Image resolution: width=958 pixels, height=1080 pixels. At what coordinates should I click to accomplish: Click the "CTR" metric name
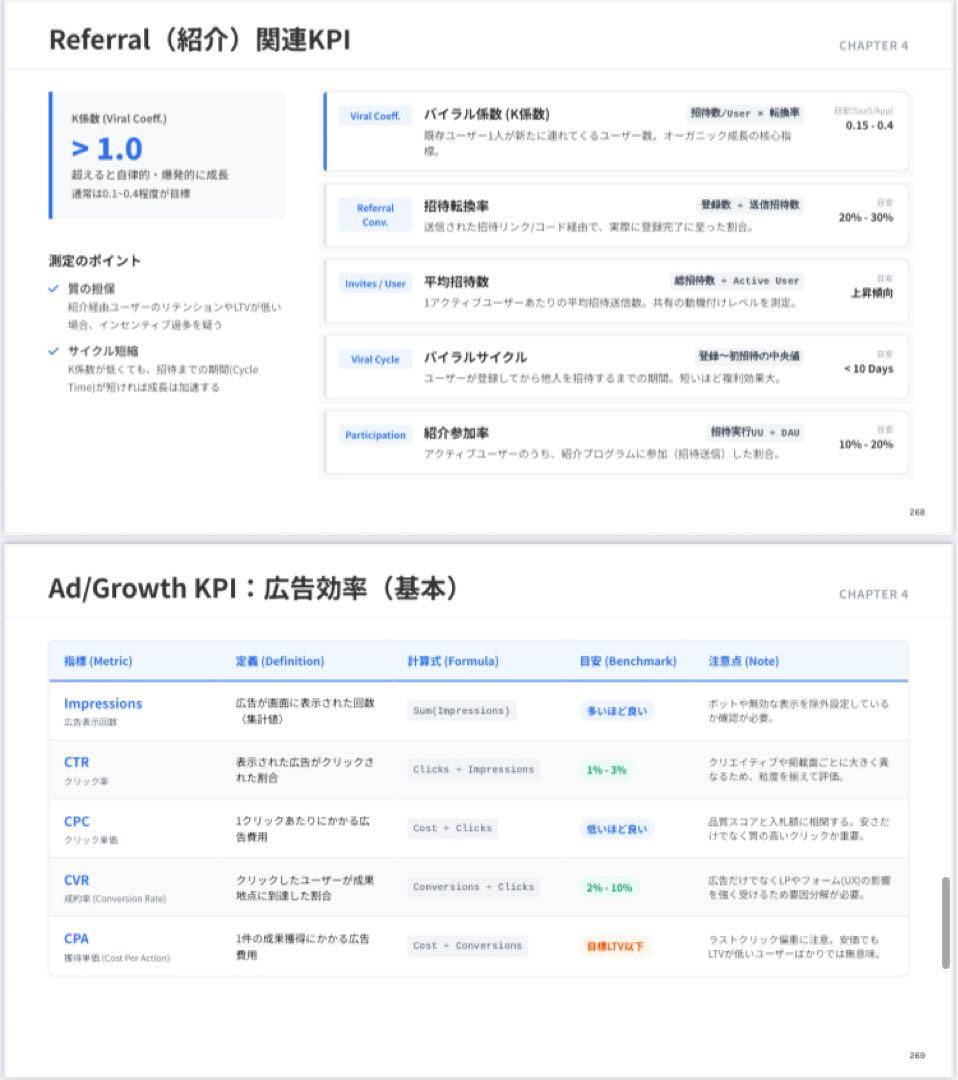(x=76, y=762)
